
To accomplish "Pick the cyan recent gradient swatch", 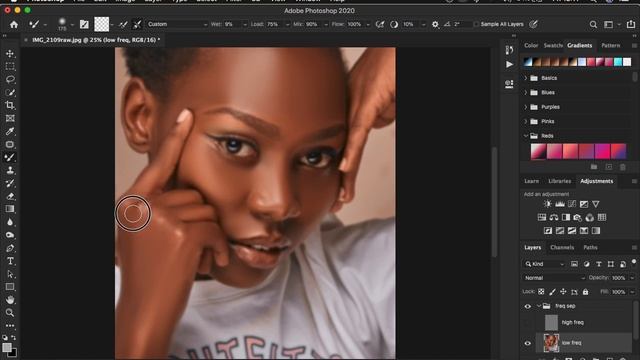I will pos(618,62).
